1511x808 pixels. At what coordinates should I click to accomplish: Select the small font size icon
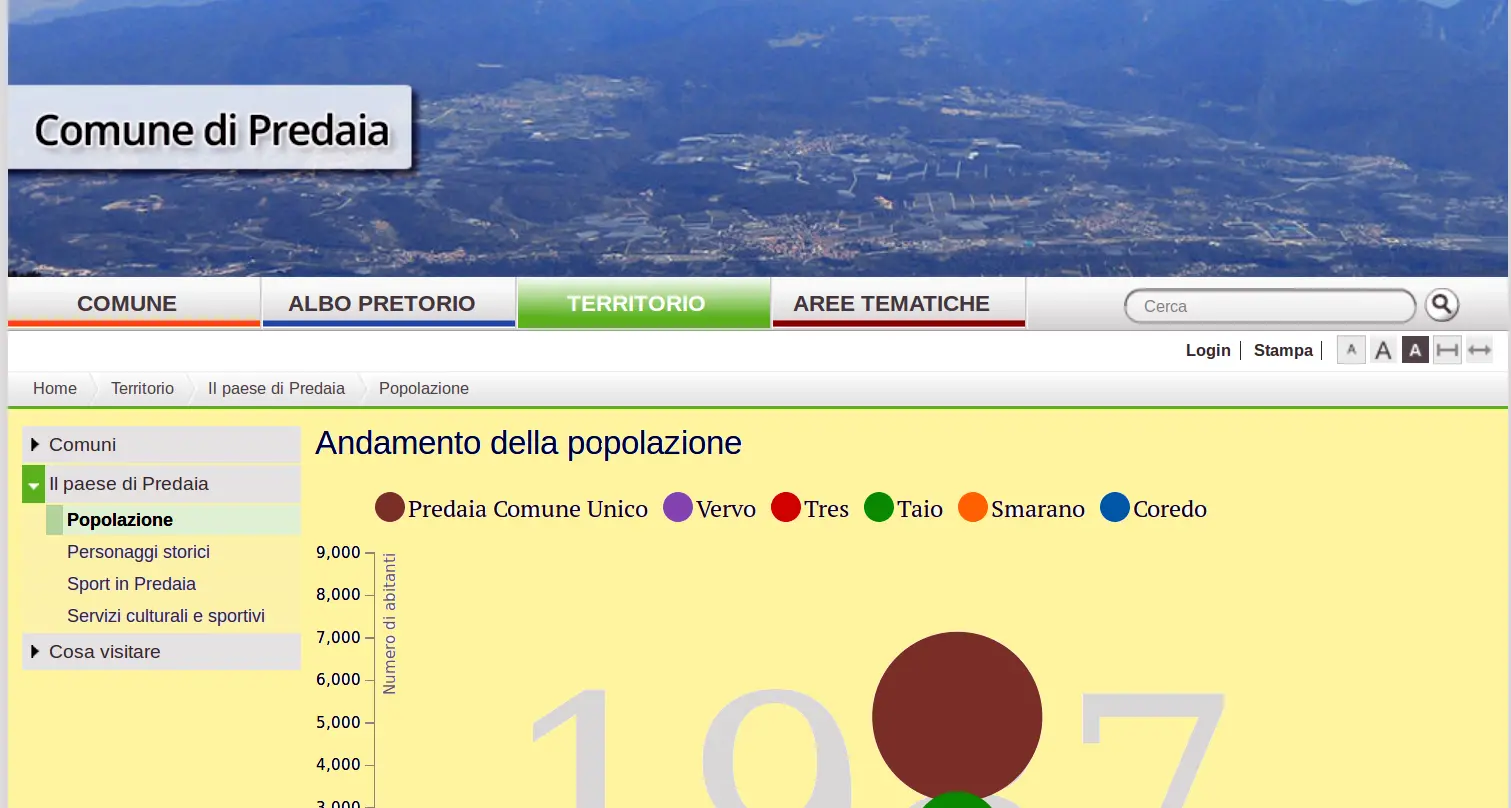click(x=1351, y=350)
